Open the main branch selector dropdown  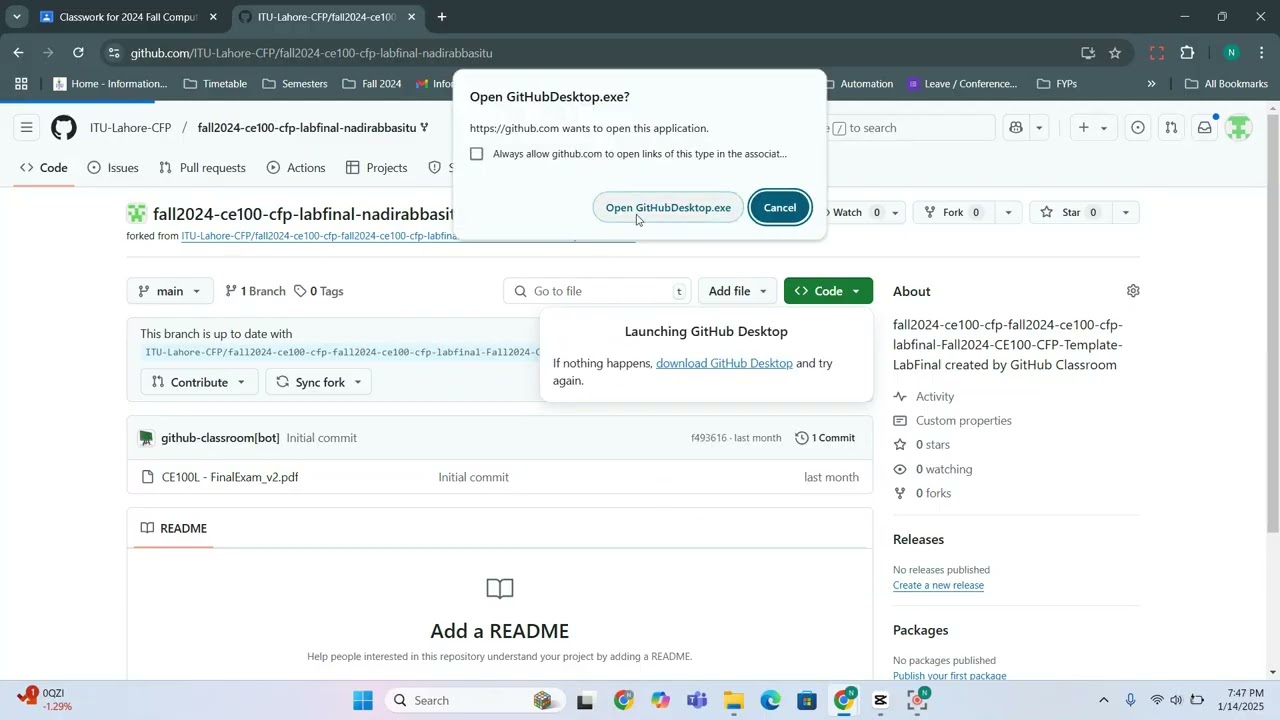[x=170, y=291]
